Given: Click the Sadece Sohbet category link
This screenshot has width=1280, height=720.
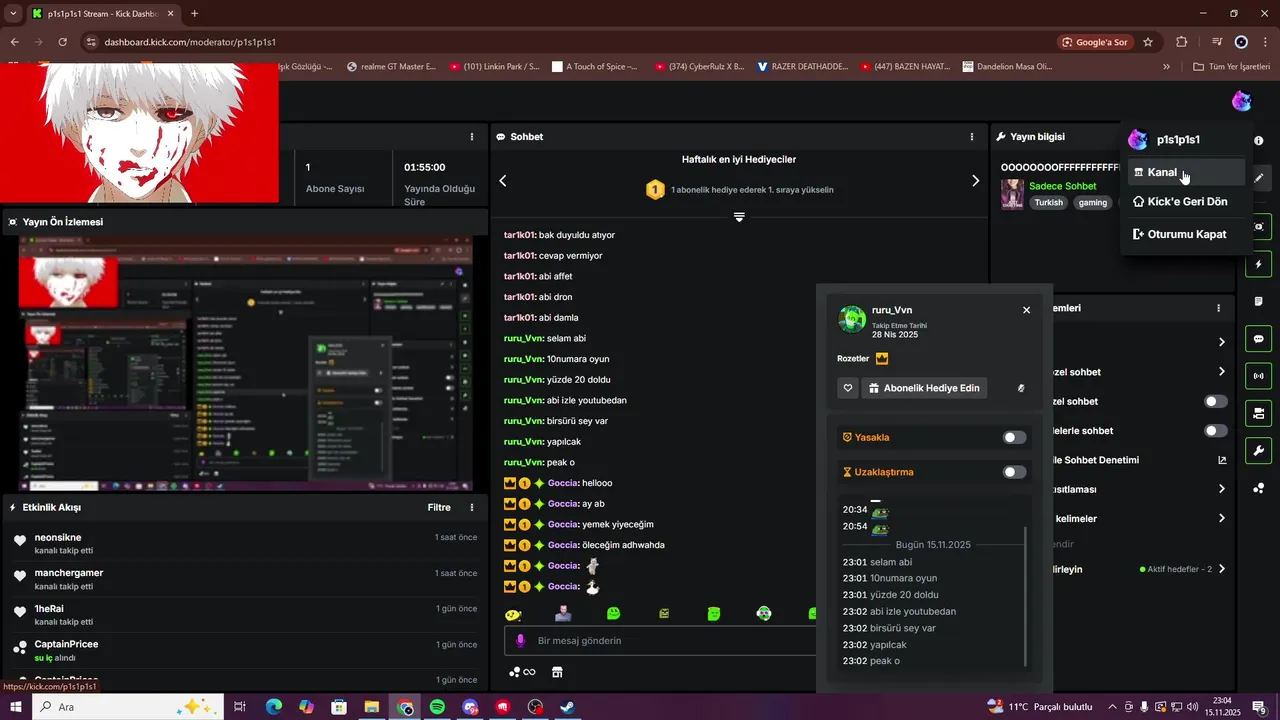Looking at the screenshot, I should coord(1063,186).
